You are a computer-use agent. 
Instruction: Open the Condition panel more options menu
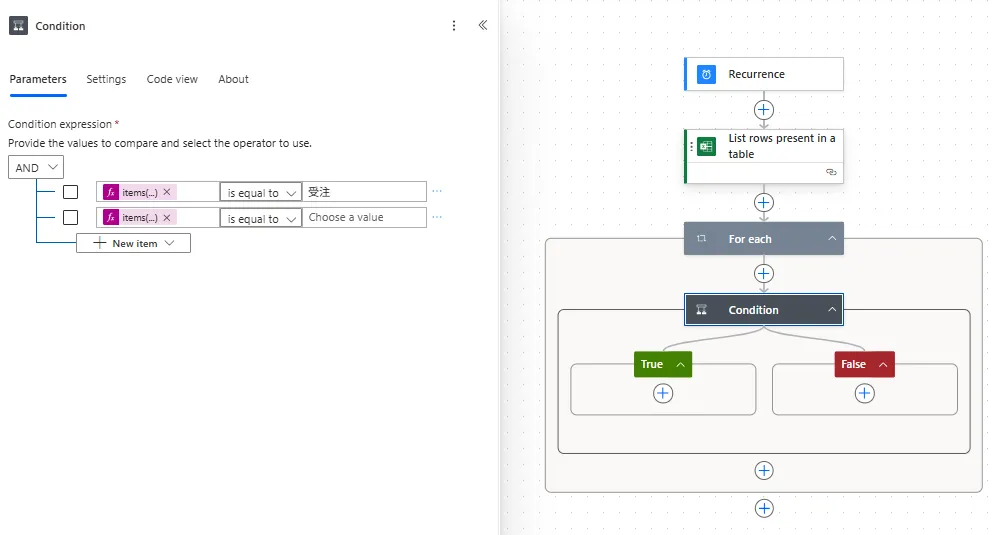coord(454,26)
